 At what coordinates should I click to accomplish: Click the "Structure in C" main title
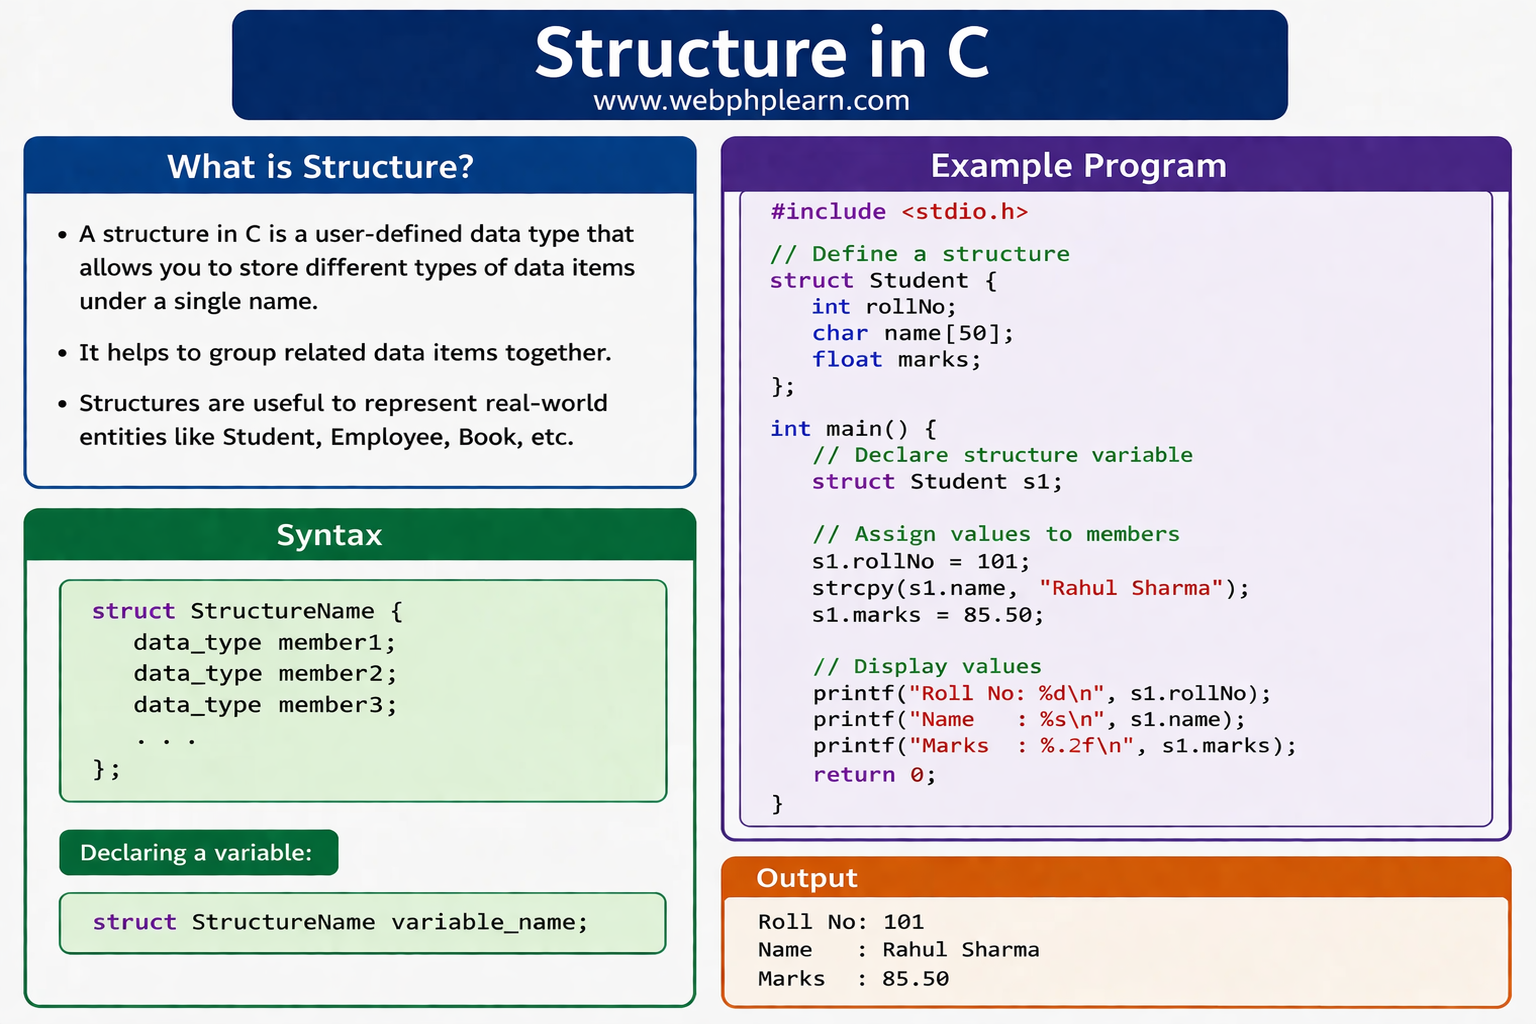[x=760, y=52]
